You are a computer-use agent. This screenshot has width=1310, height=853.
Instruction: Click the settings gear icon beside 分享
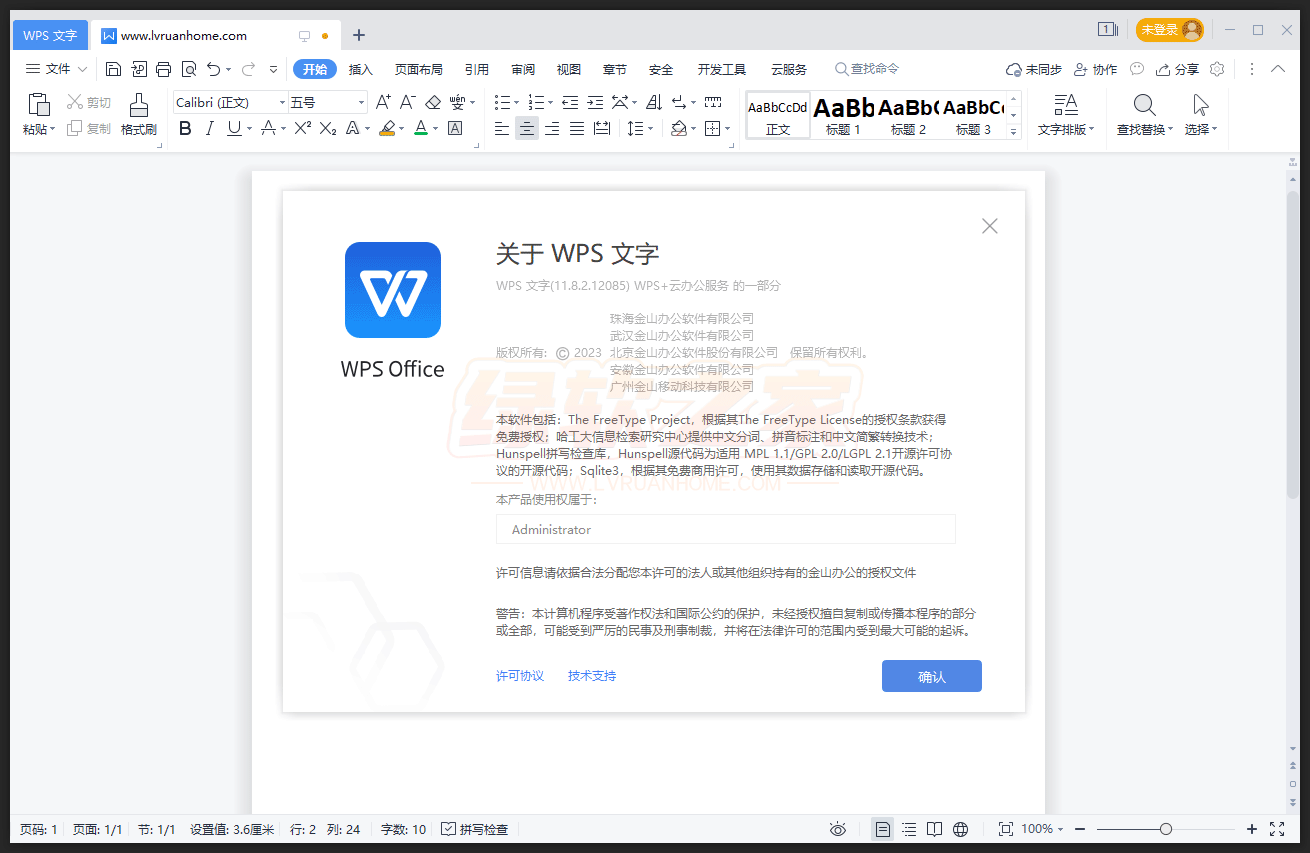(1217, 69)
